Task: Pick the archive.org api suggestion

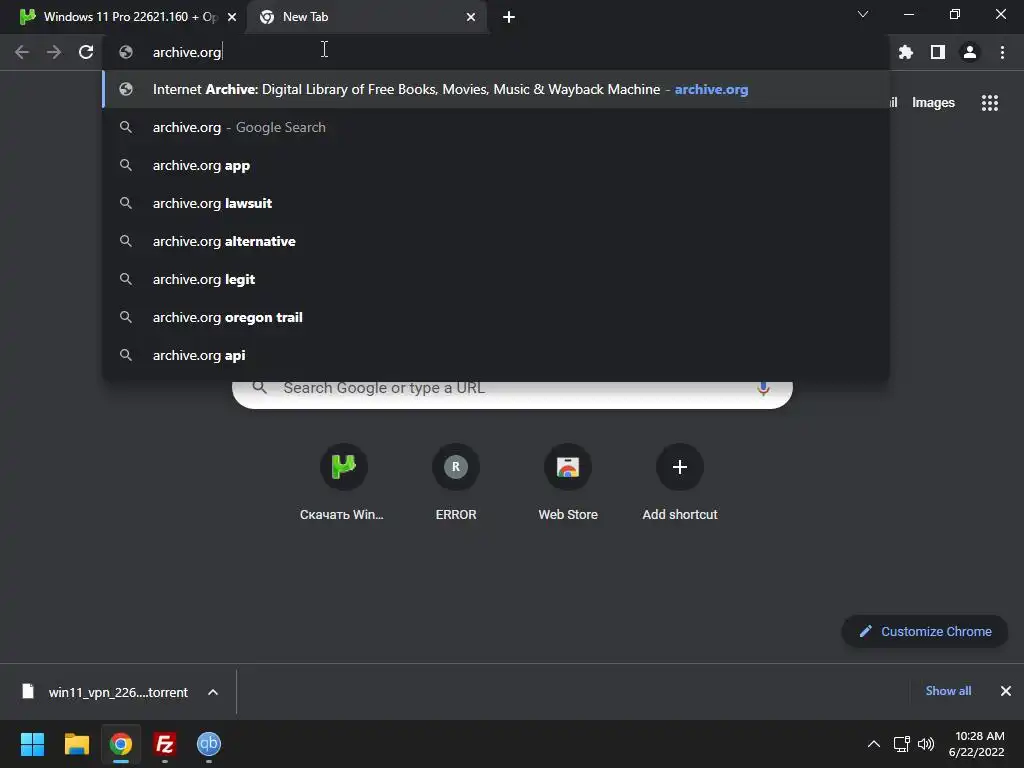Action: pyautogui.click(x=496, y=355)
